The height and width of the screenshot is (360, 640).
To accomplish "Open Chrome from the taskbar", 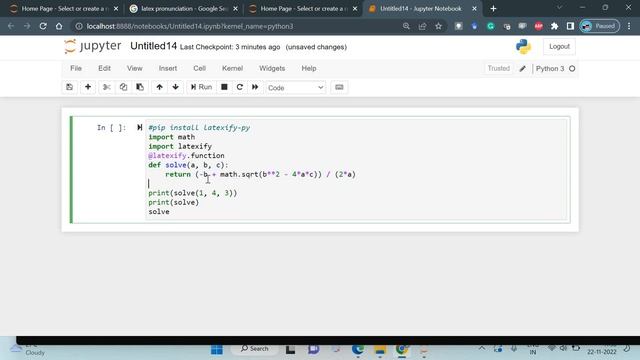I will tap(402, 349).
